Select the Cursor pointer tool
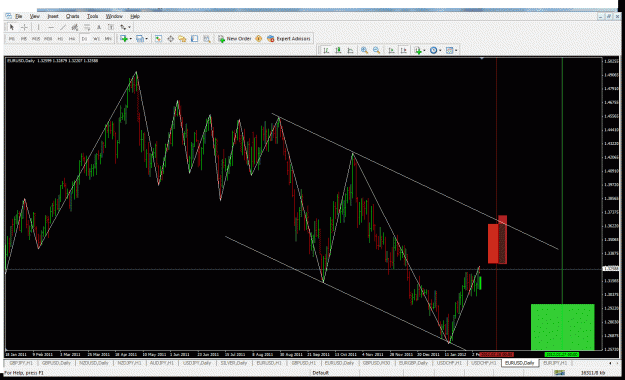This screenshot has width=625, height=380. (x=12, y=28)
